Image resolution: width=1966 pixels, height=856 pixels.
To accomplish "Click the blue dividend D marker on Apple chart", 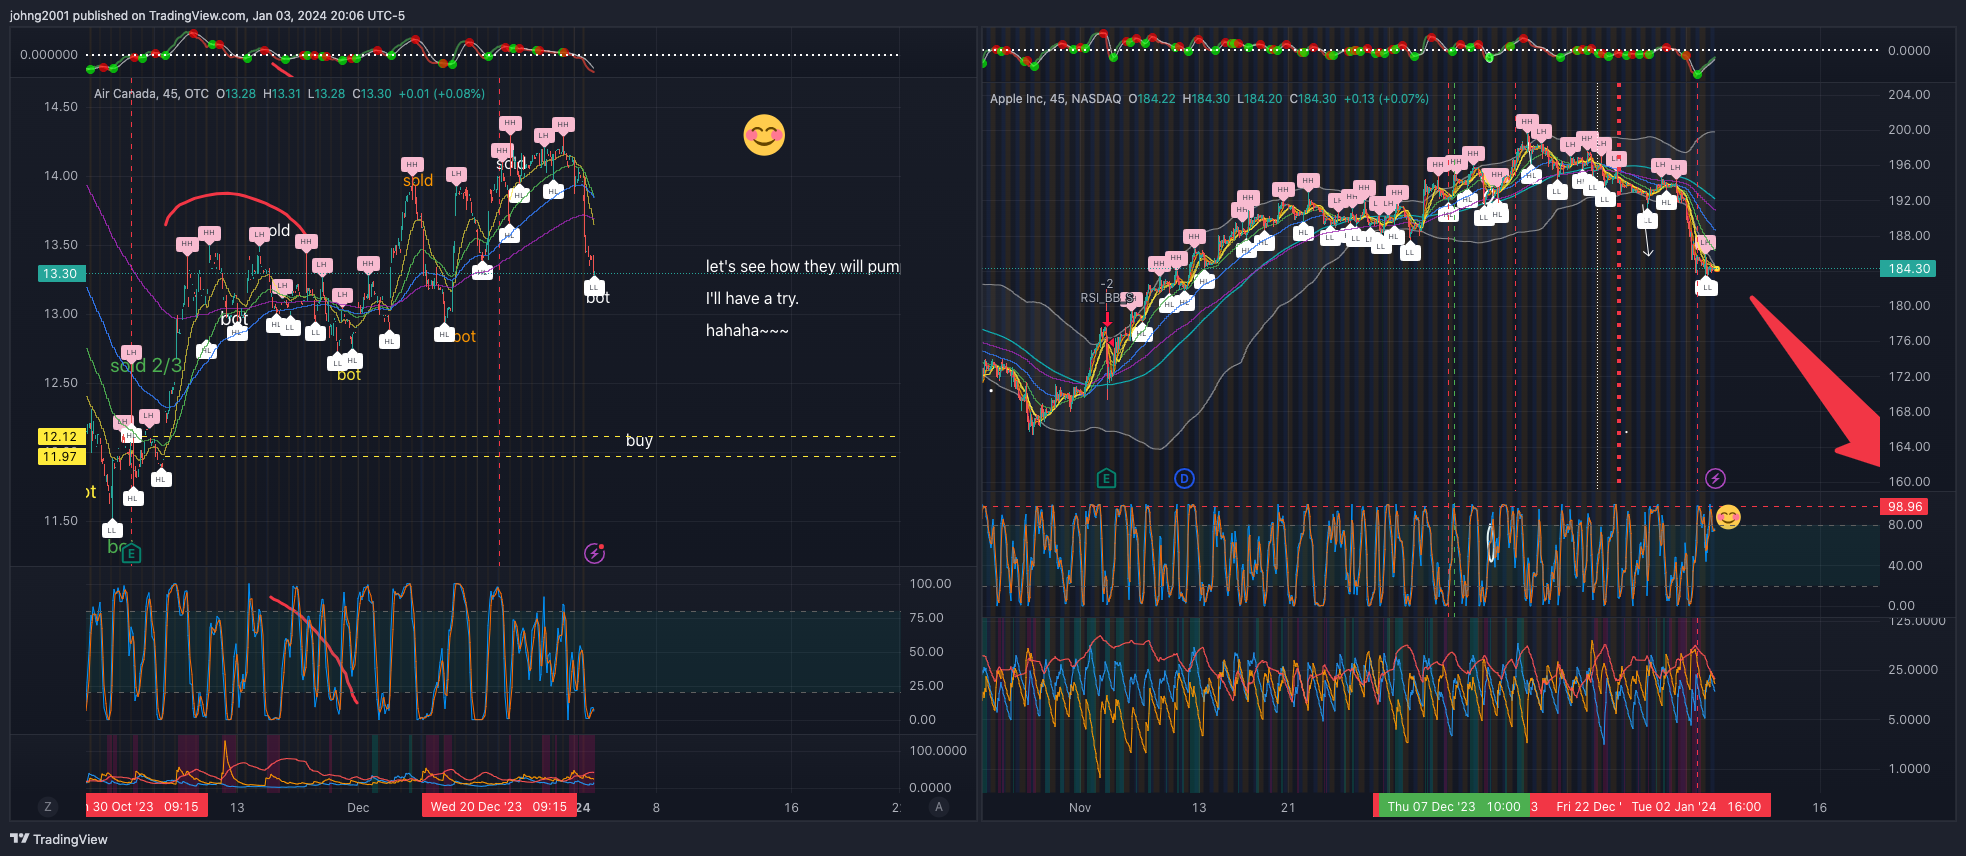I will tap(1184, 478).
